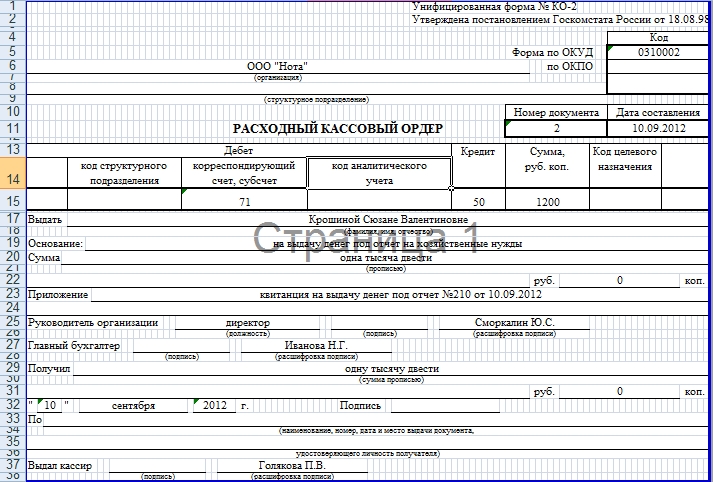Click the 'по ОКПО' label
This screenshot has height=482, width=713.
click(x=570, y=66)
